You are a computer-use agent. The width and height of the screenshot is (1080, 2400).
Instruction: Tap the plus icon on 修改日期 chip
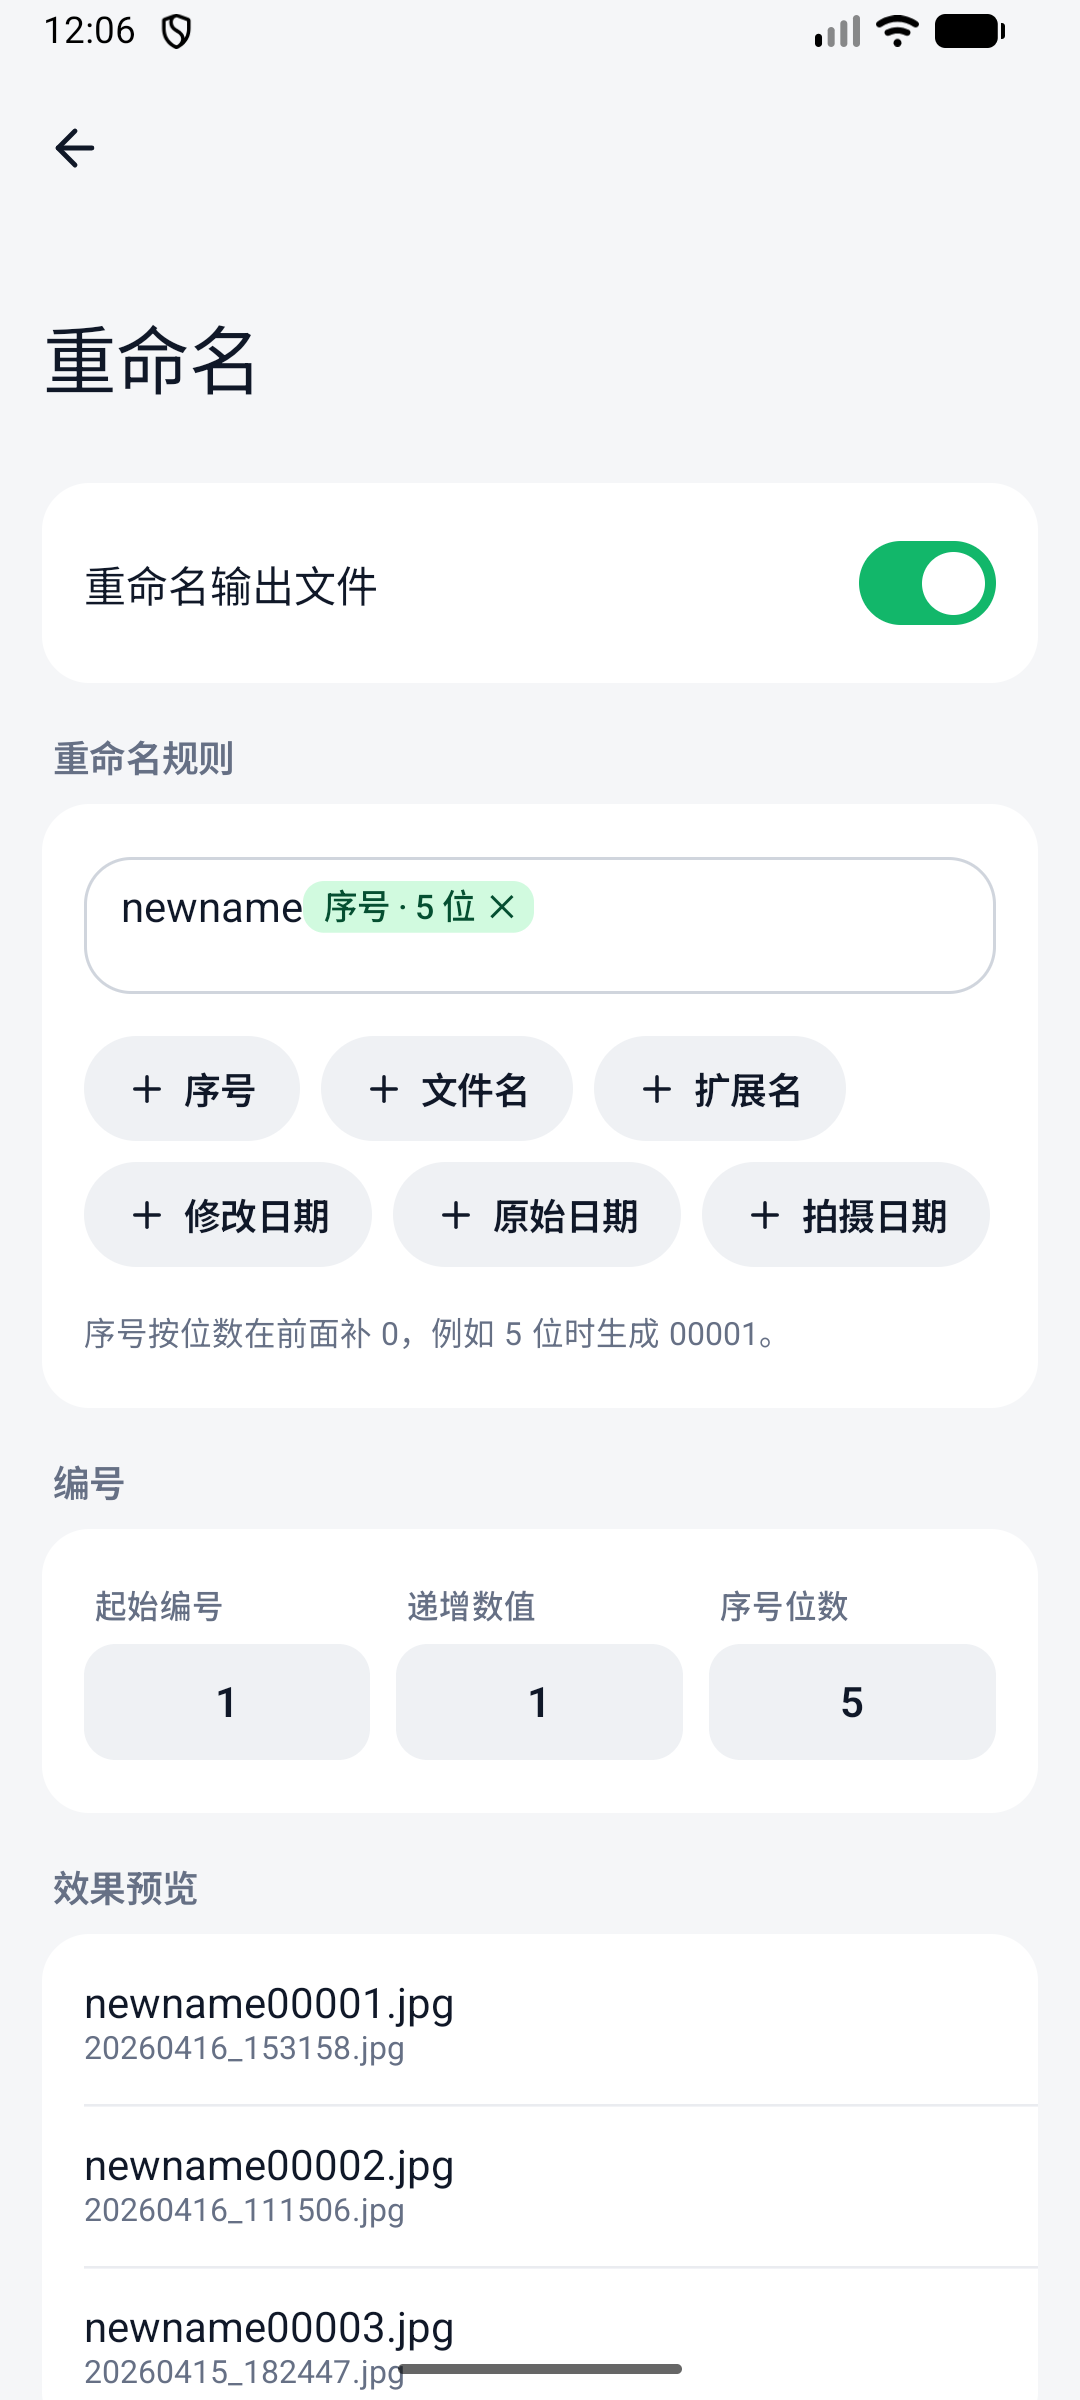147,1215
